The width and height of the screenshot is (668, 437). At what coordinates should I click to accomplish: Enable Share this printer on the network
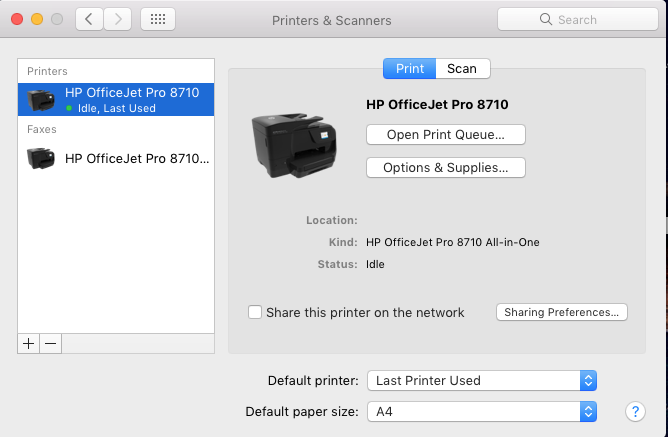255,312
